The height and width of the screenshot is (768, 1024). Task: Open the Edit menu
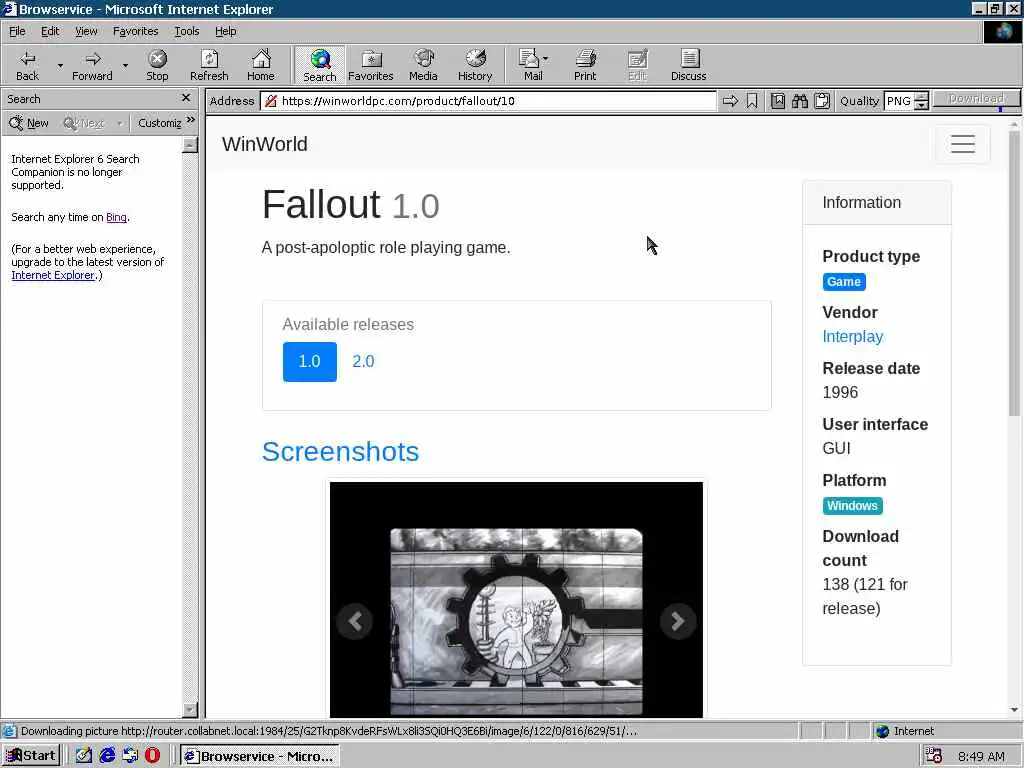coord(50,31)
